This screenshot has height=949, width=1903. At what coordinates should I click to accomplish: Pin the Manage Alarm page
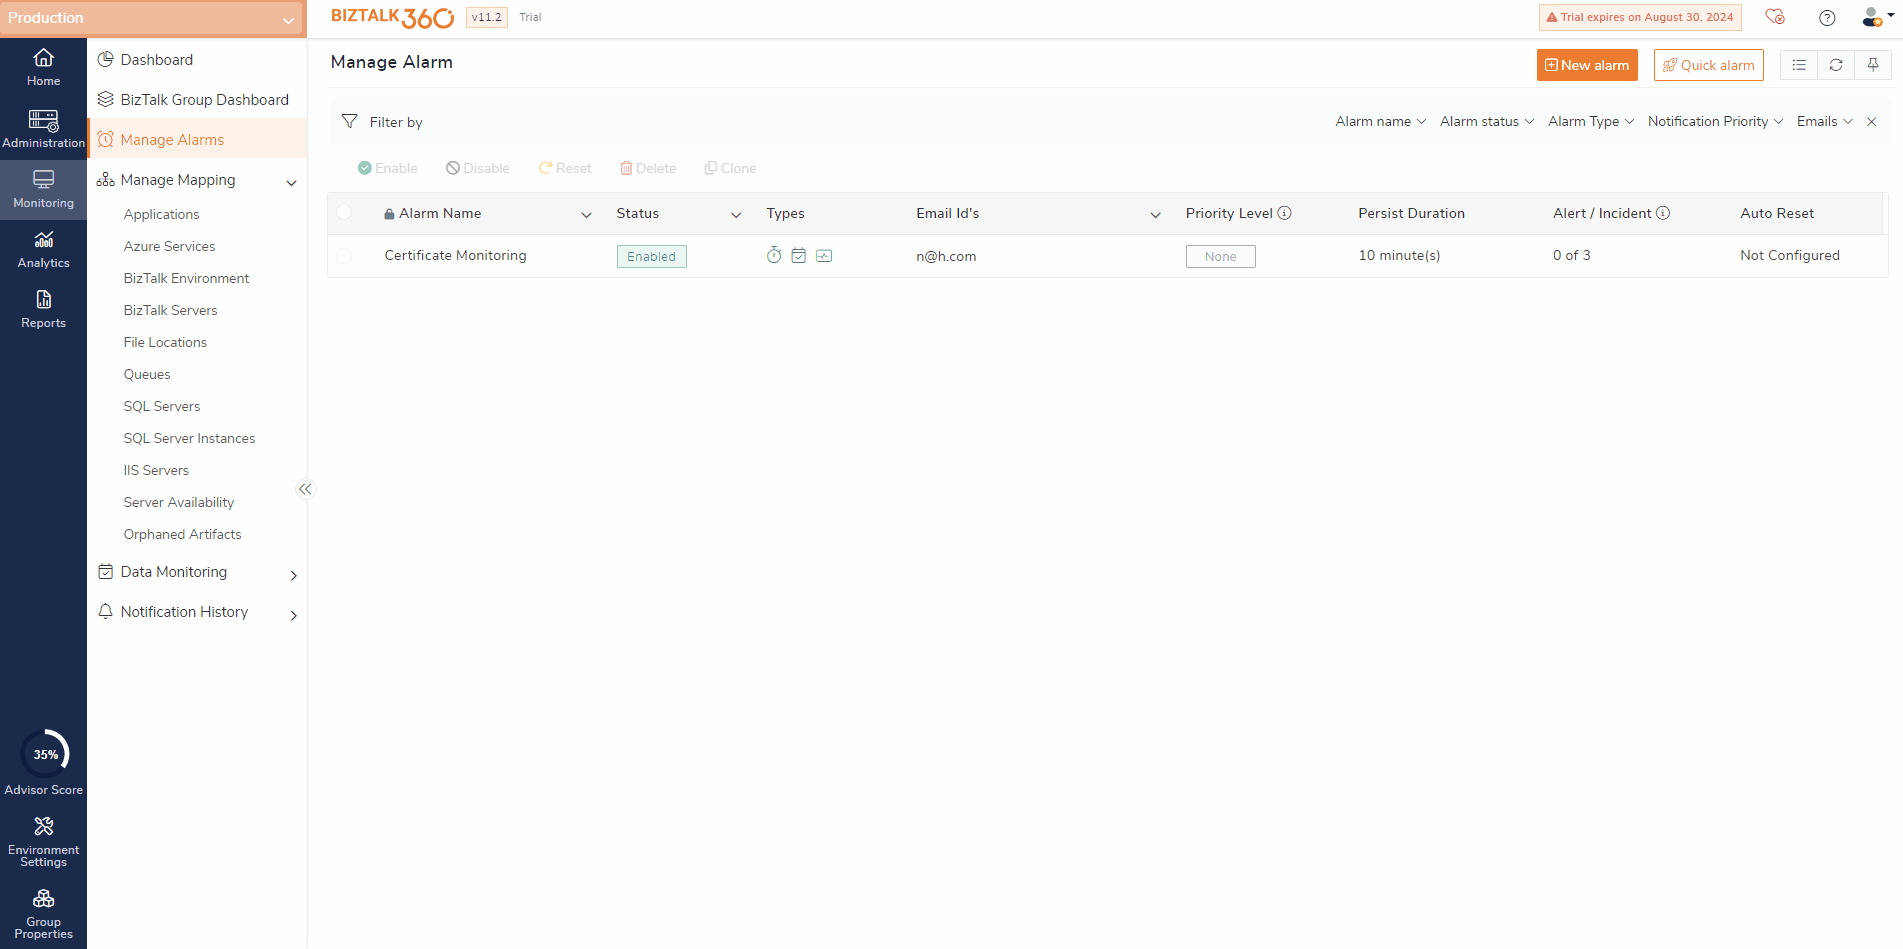(x=1872, y=64)
